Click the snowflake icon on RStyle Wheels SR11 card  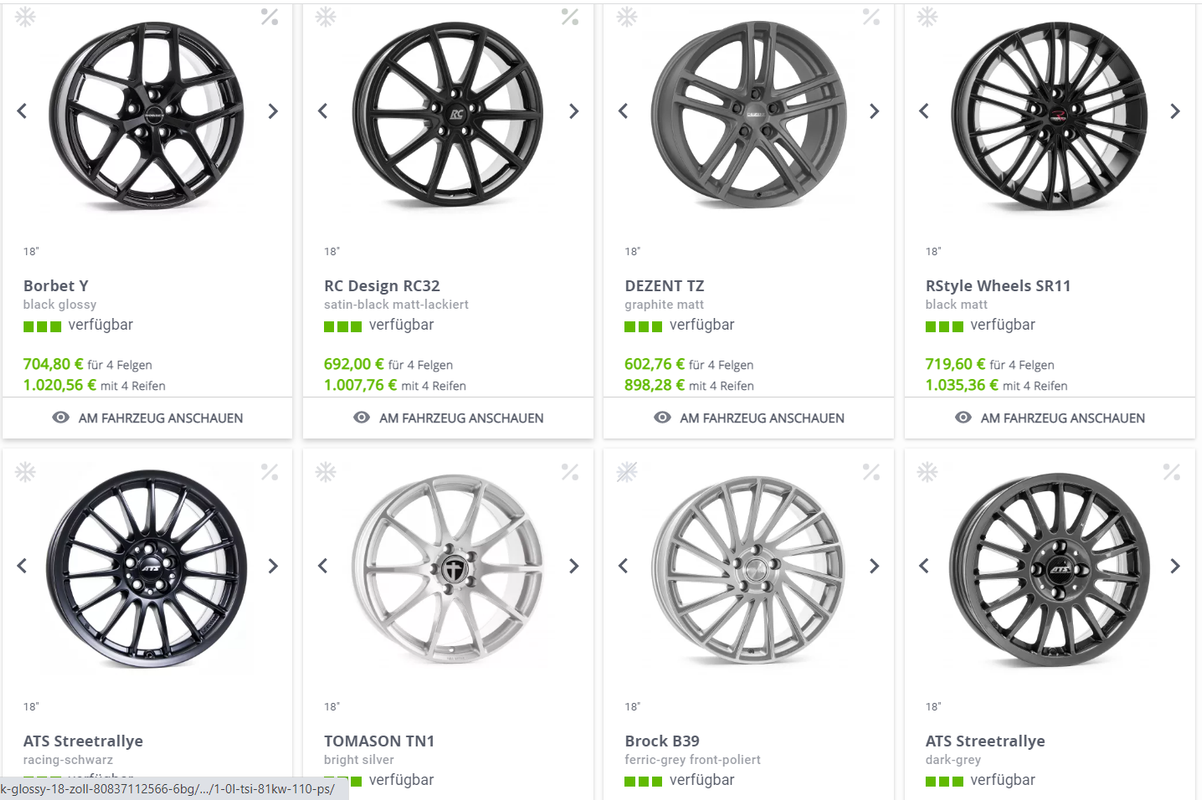pos(928,16)
